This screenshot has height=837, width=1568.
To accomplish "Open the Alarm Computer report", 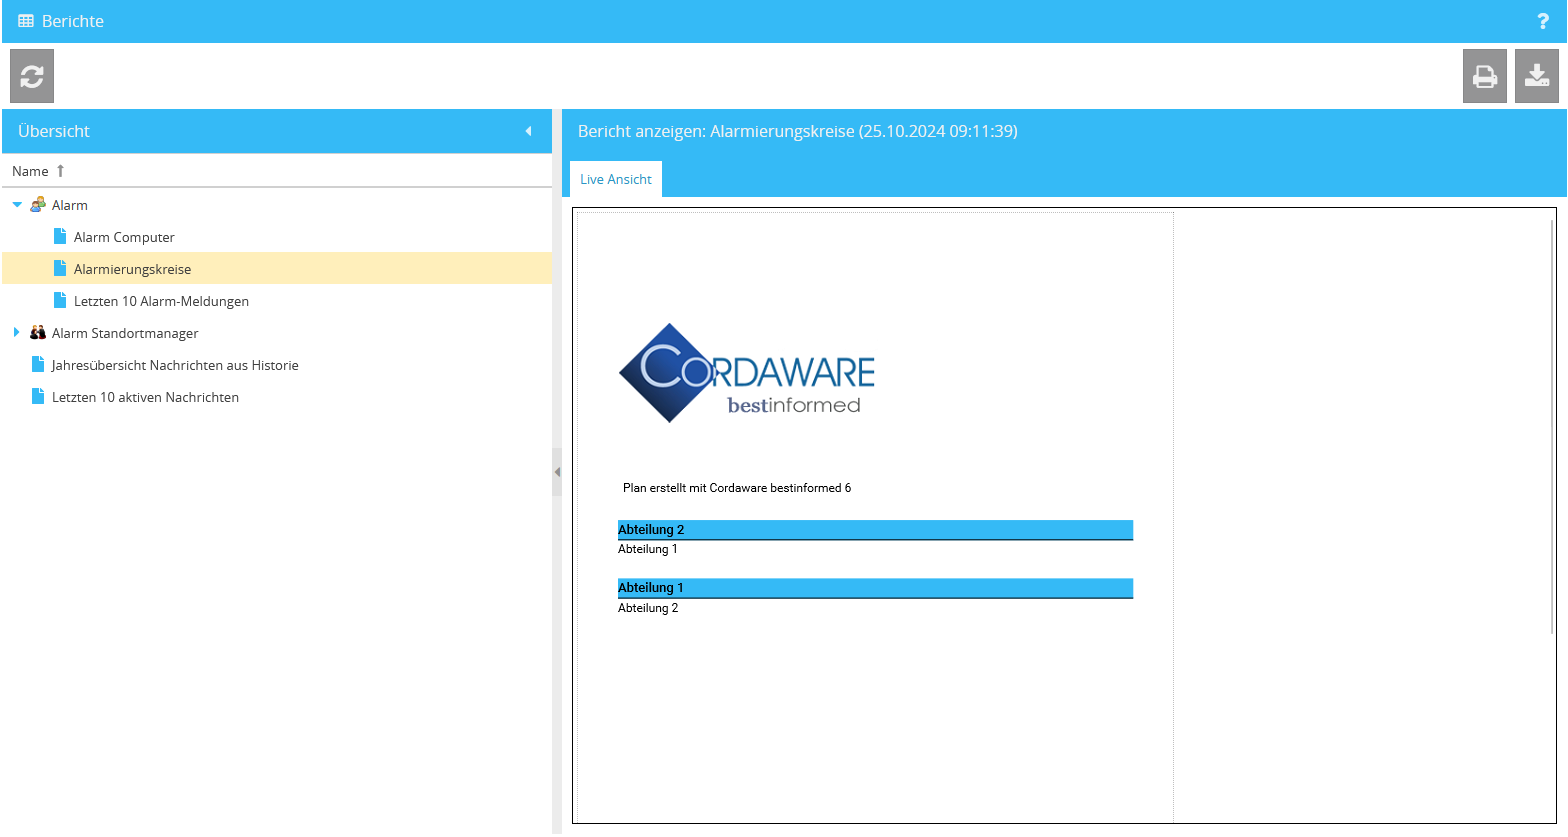I will pos(124,237).
